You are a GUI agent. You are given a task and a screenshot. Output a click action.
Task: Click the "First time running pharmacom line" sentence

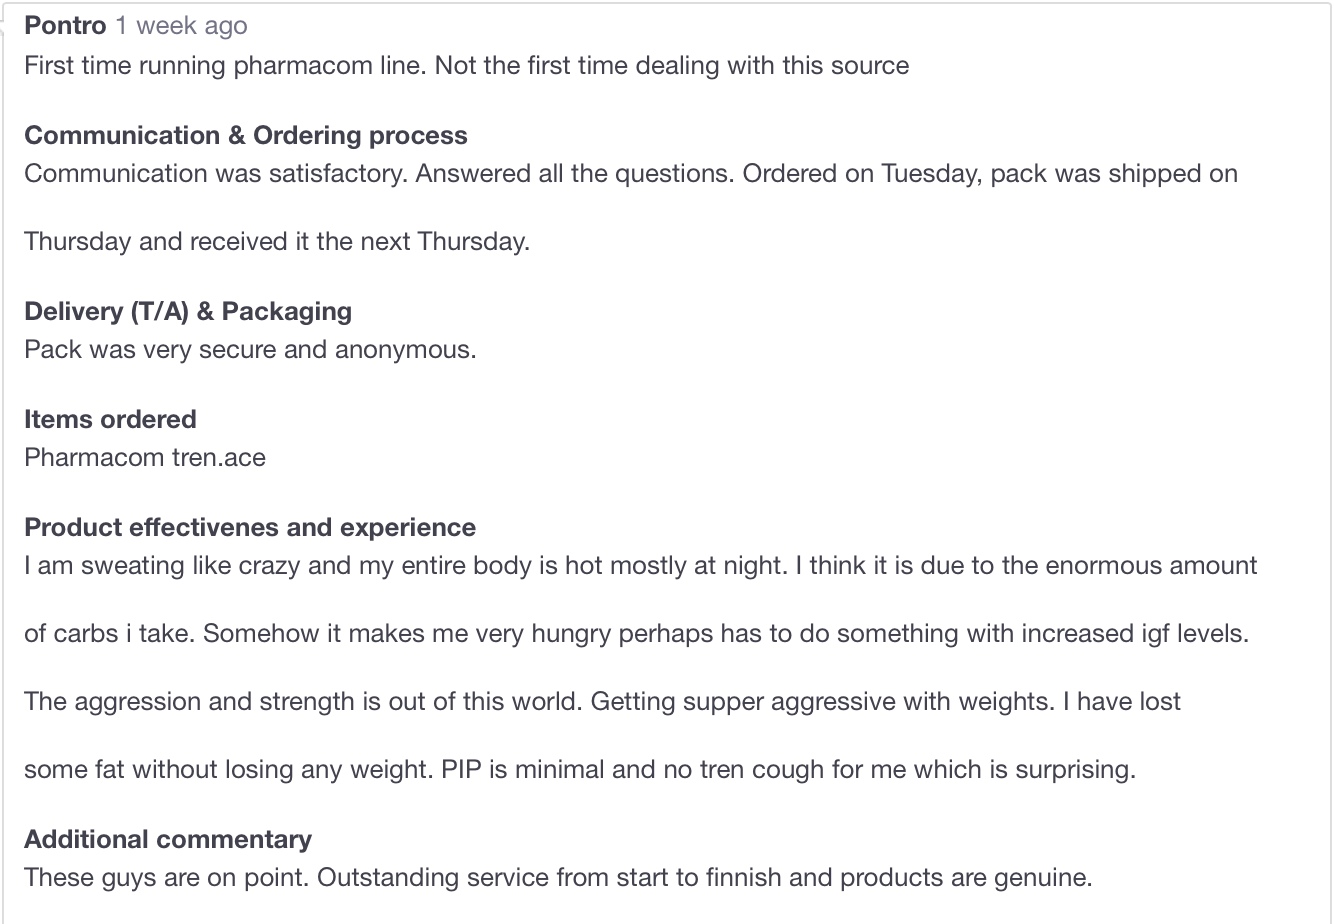tap(226, 66)
